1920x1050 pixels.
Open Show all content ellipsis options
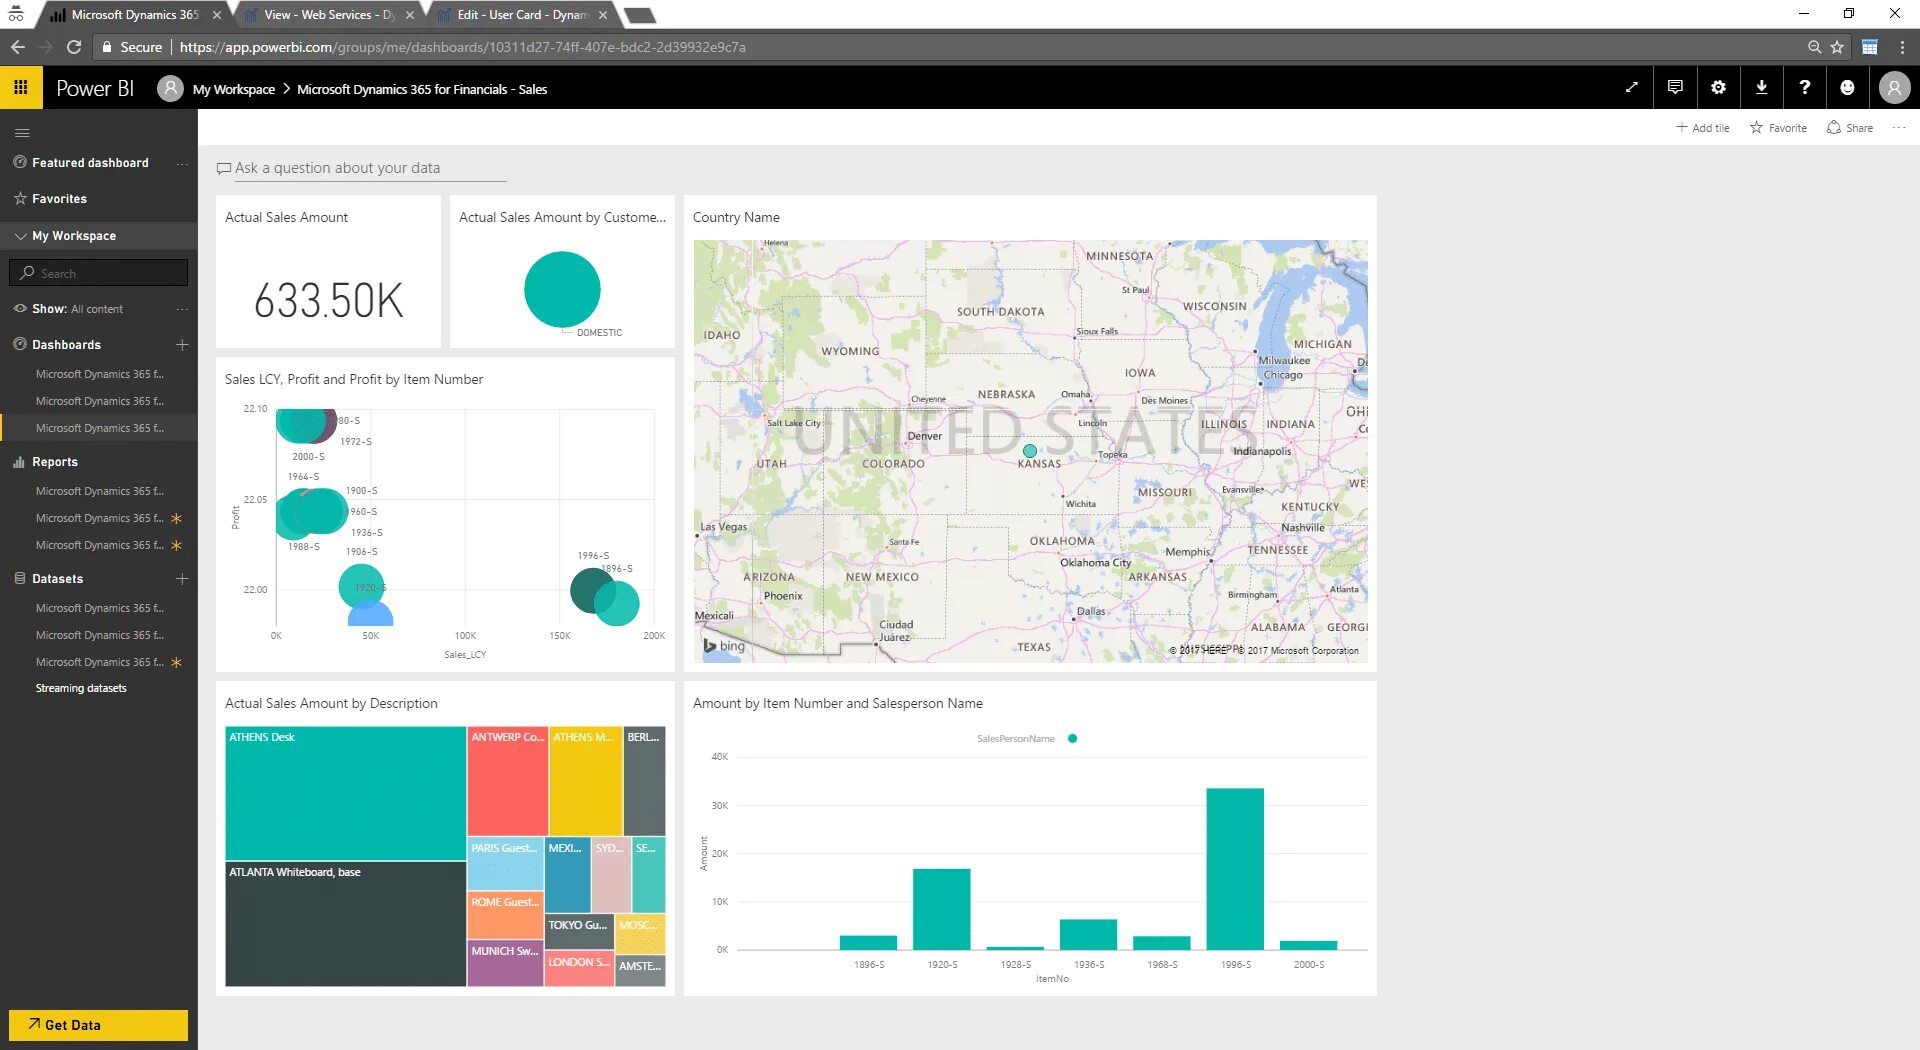182,309
